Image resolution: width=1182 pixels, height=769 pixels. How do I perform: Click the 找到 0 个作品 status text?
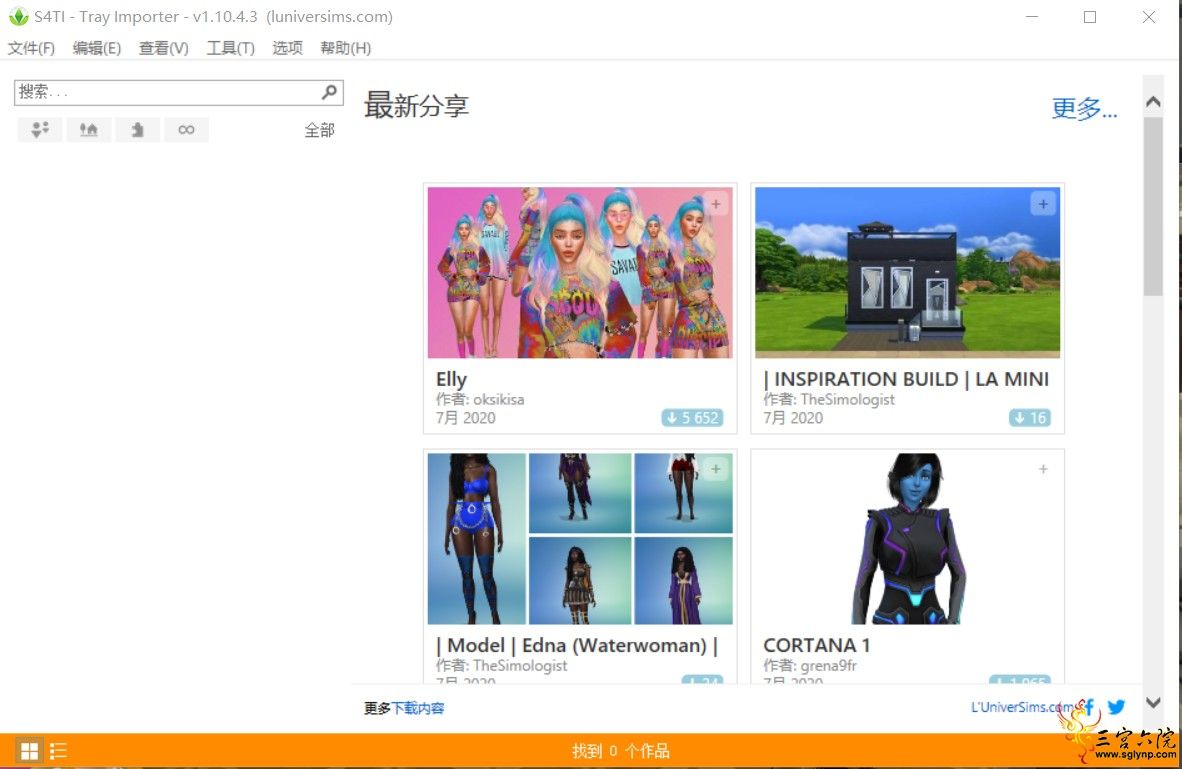click(620, 751)
